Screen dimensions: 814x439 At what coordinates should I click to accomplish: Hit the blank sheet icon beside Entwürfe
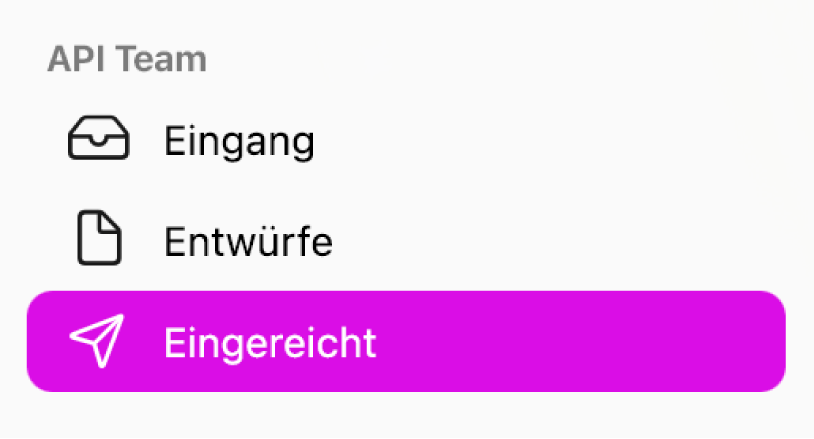point(99,241)
